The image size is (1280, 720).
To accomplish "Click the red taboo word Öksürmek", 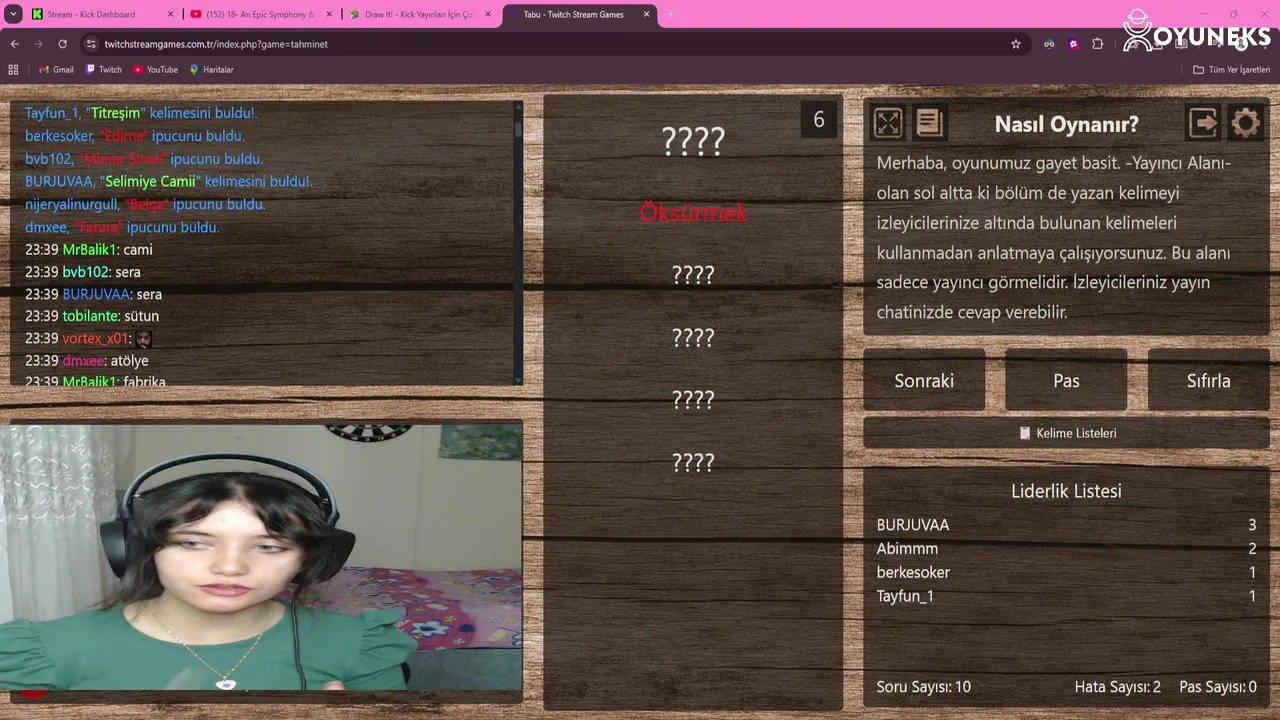I will [x=693, y=213].
